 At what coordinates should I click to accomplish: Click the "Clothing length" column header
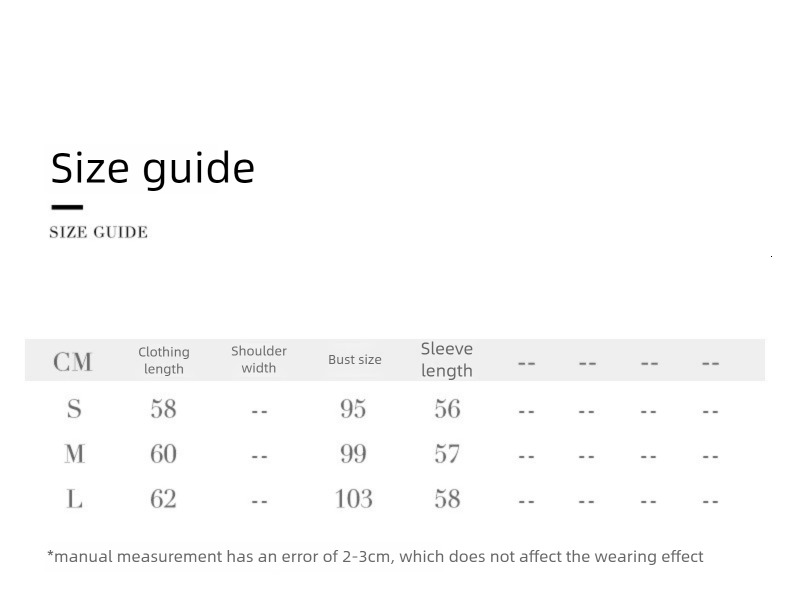(164, 360)
